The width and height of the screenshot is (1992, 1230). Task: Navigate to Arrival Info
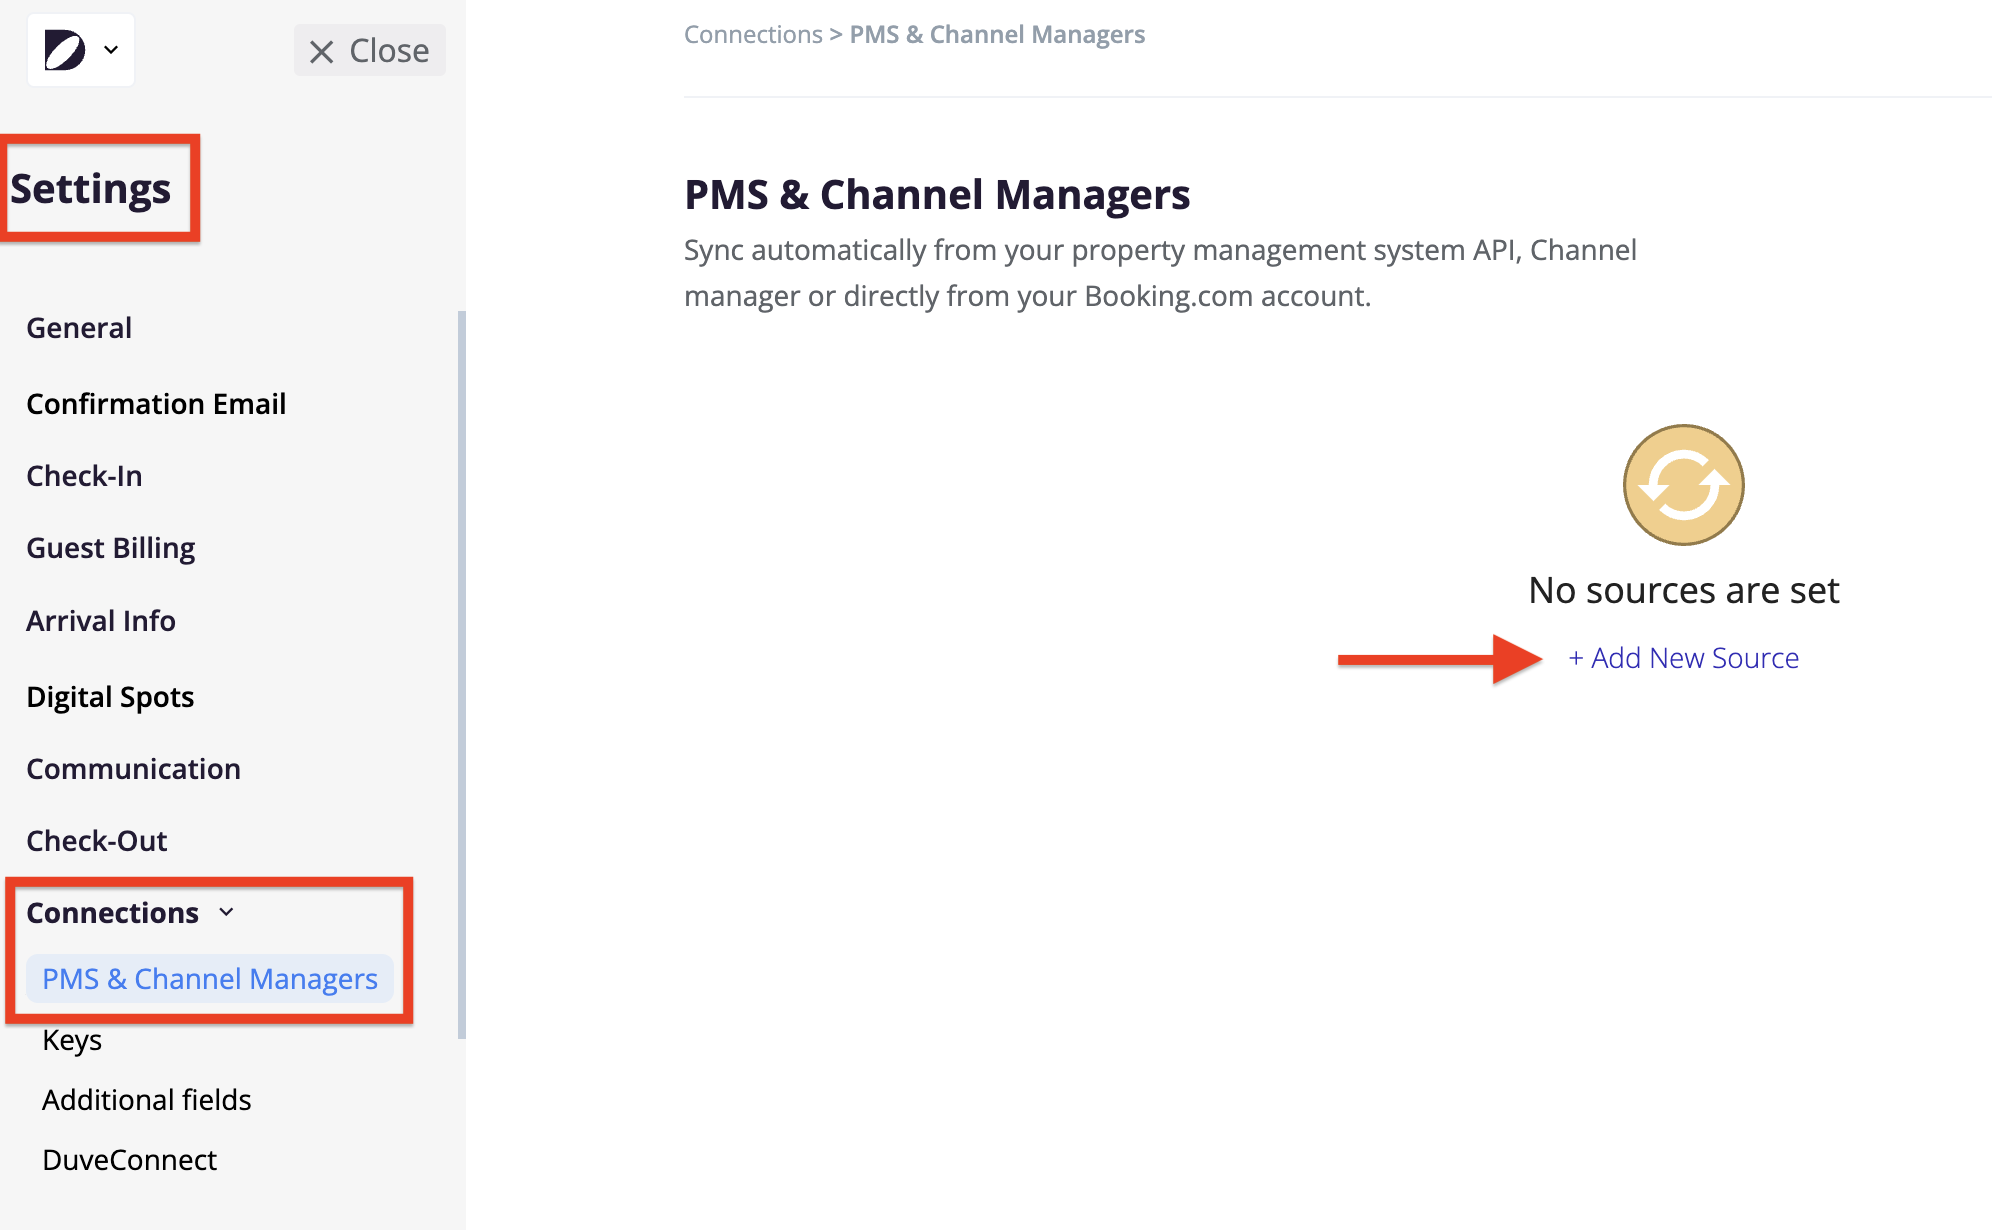point(101,621)
